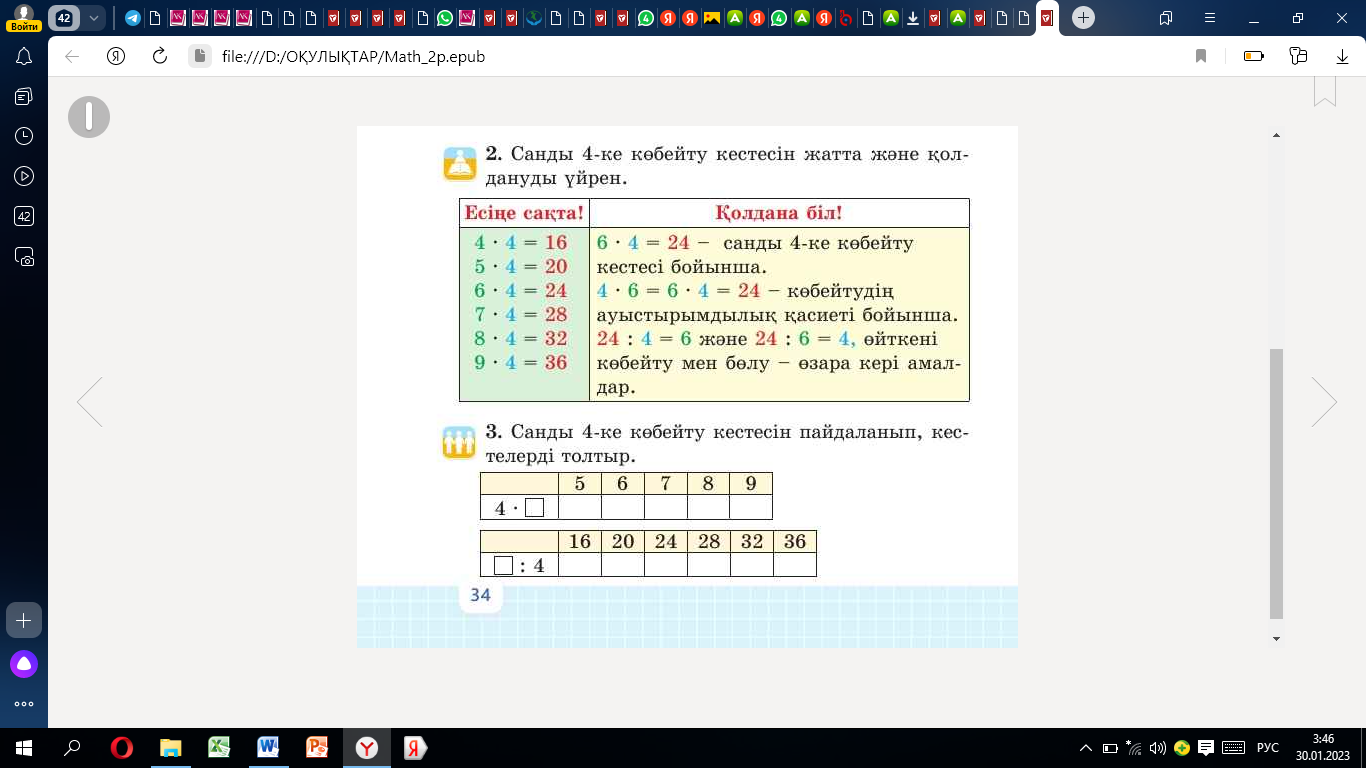
Task: Open the taskbar clock and calendar
Action: tap(1322, 748)
